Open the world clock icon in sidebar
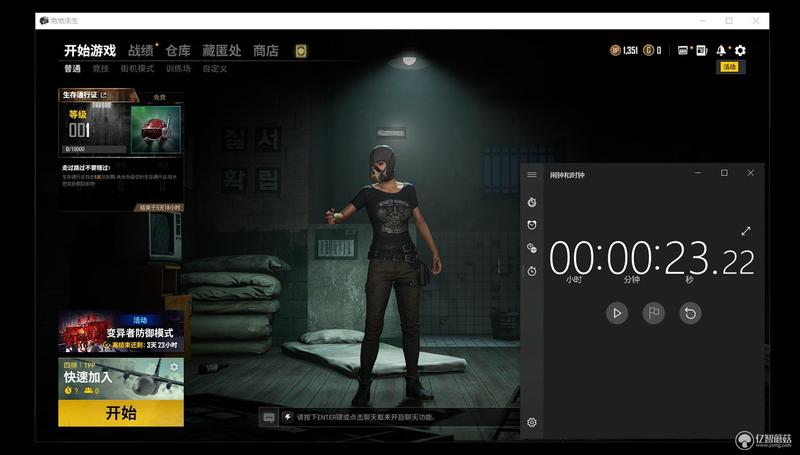The image size is (800, 455). click(x=532, y=248)
